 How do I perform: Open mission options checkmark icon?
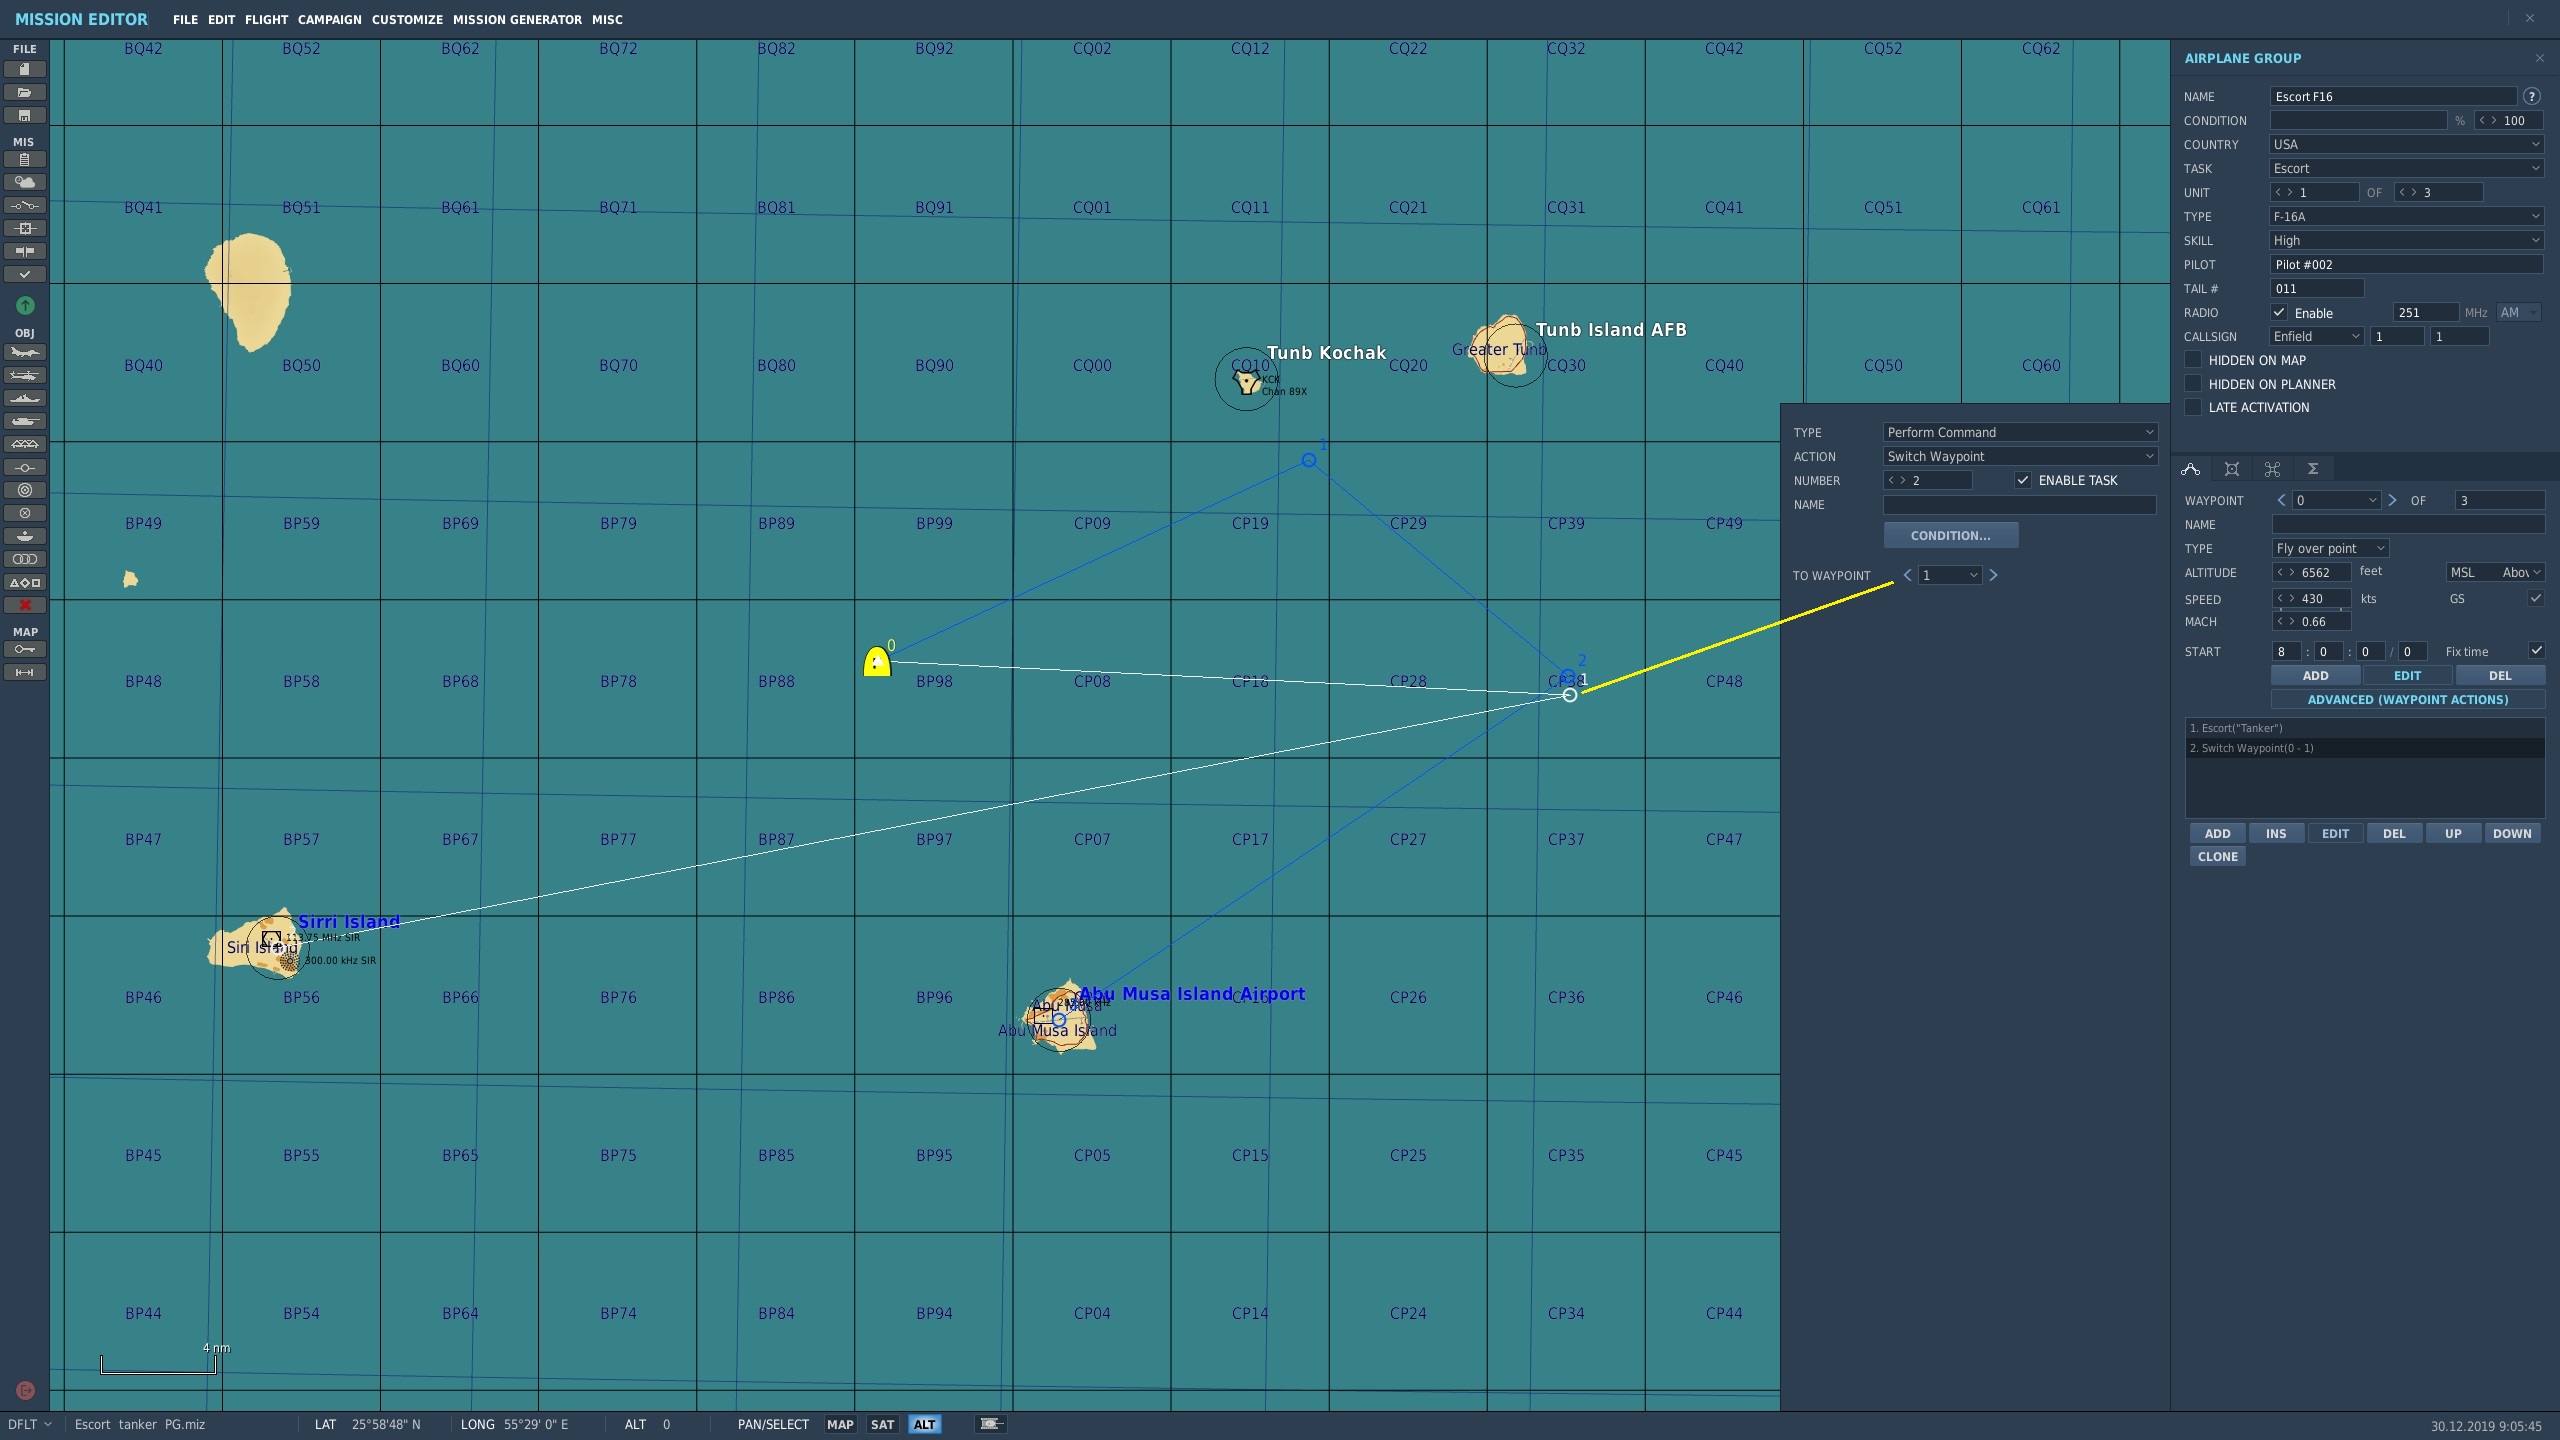pyautogui.click(x=25, y=274)
